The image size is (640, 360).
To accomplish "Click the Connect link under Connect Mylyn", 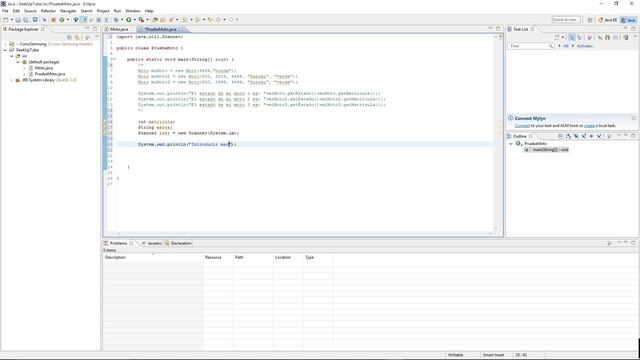I will (522, 126).
